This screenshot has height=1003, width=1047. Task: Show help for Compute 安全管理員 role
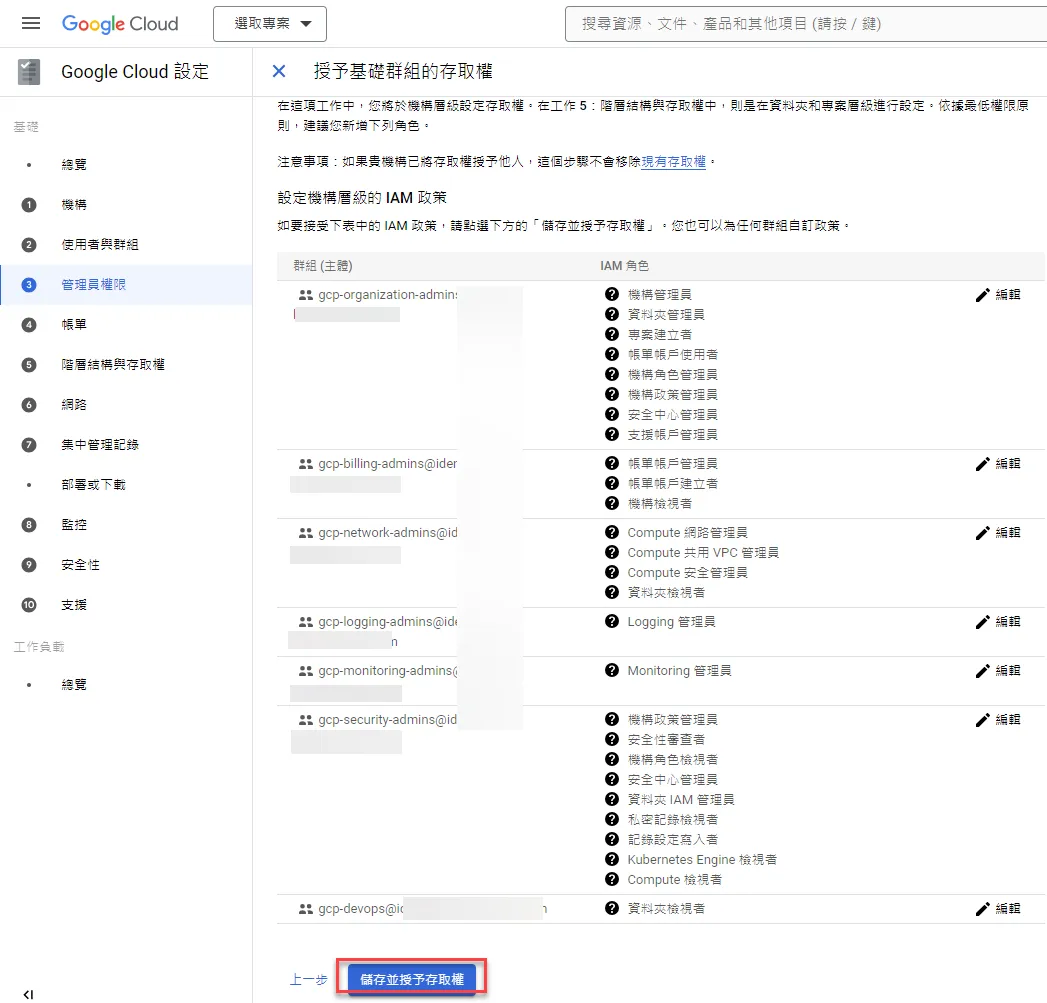612,572
